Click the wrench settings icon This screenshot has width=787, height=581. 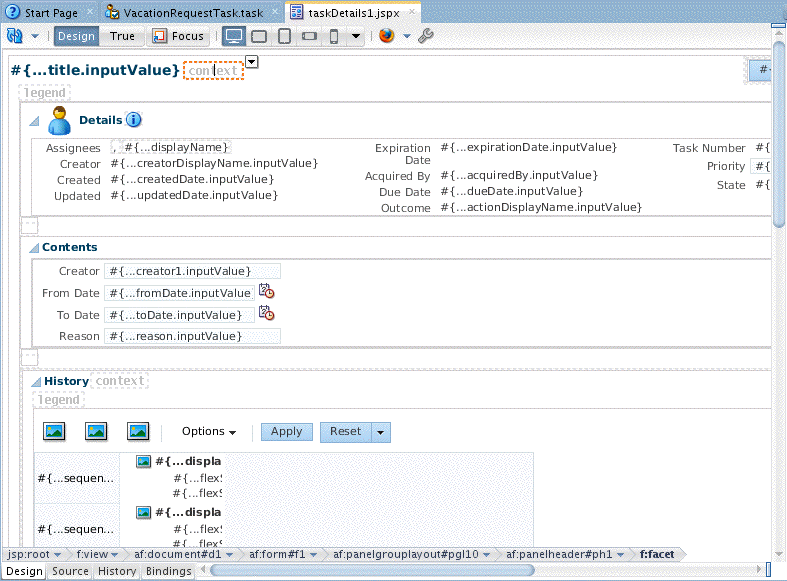point(426,36)
